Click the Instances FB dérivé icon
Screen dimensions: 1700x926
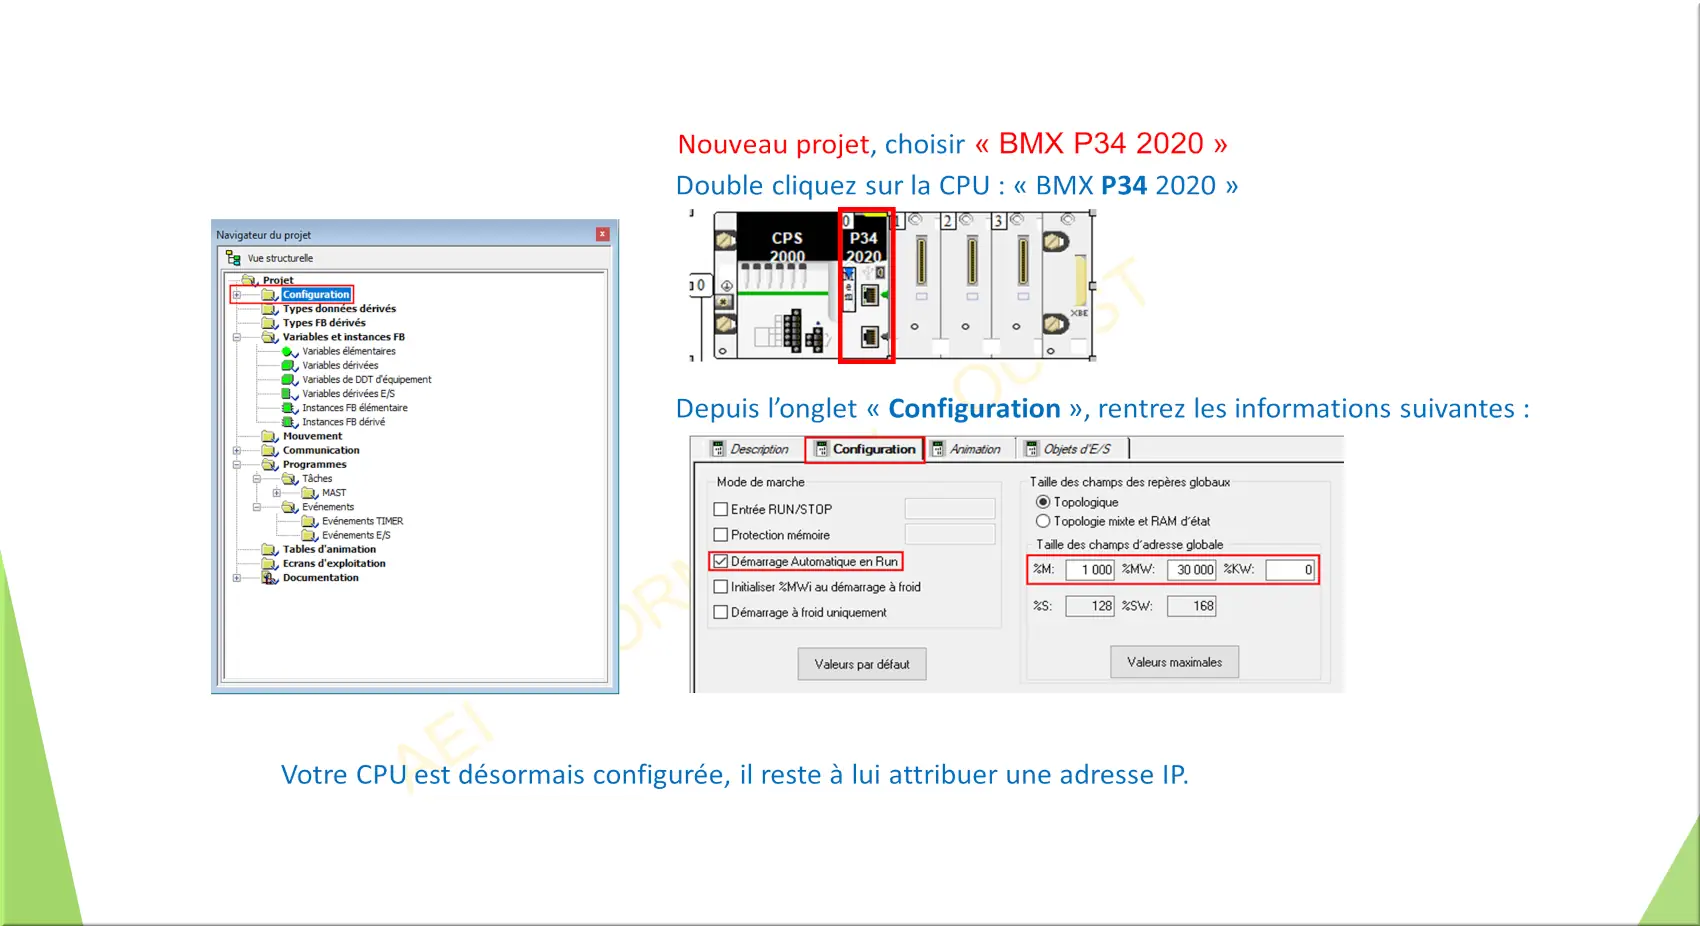(x=289, y=422)
